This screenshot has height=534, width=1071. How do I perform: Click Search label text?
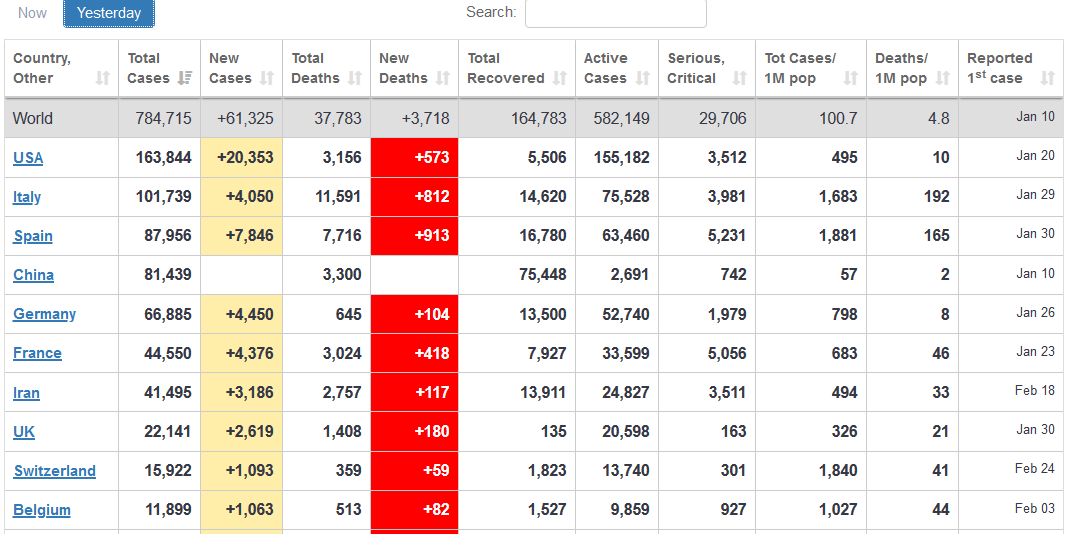(x=491, y=12)
